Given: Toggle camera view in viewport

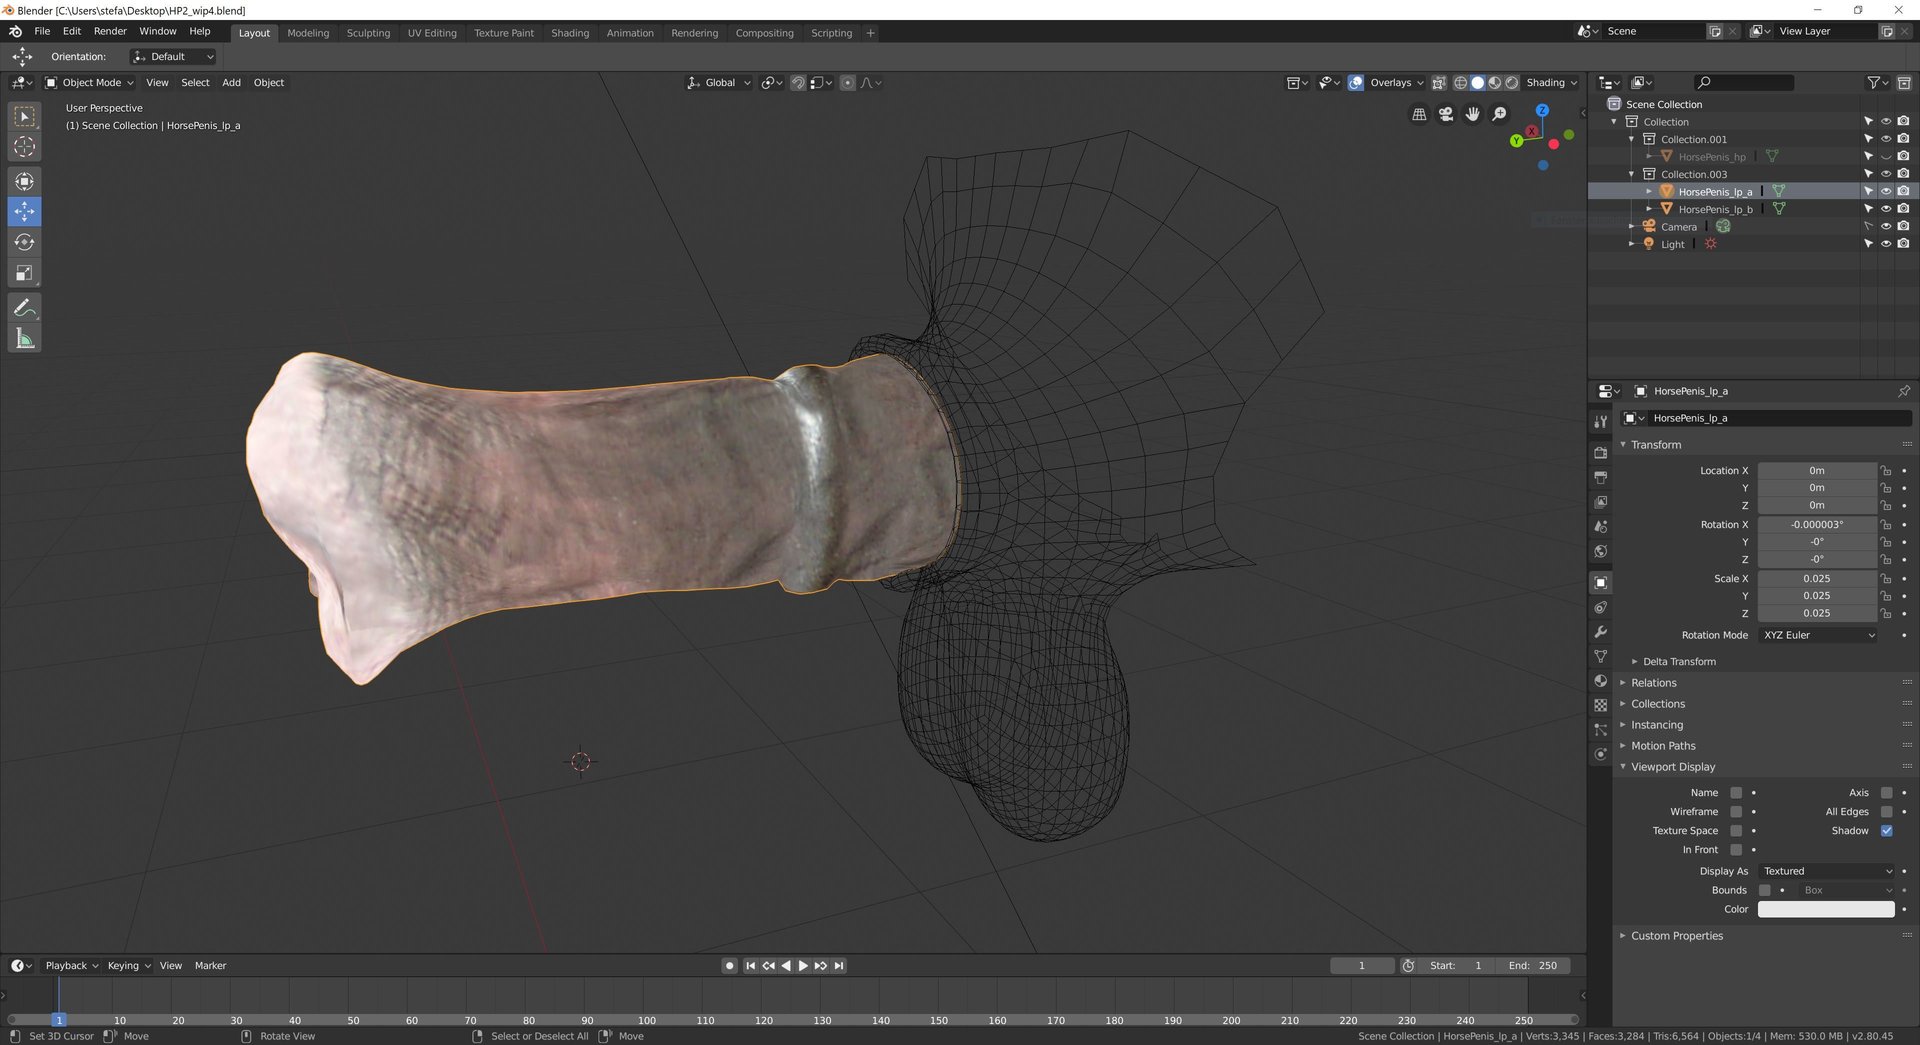Looking at the screenshot, I should 1446,114.
